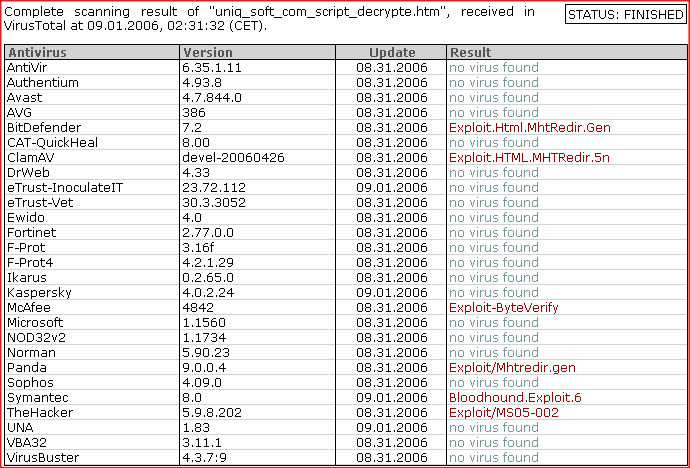Click version 5.9.8.202 cell
Screen dimensions: 690x468
[212, 412]
